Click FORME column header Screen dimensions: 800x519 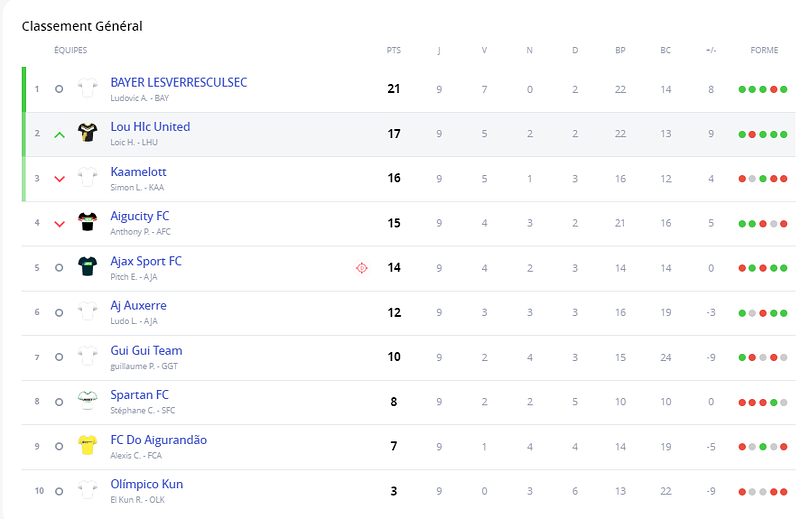[764, 50]
